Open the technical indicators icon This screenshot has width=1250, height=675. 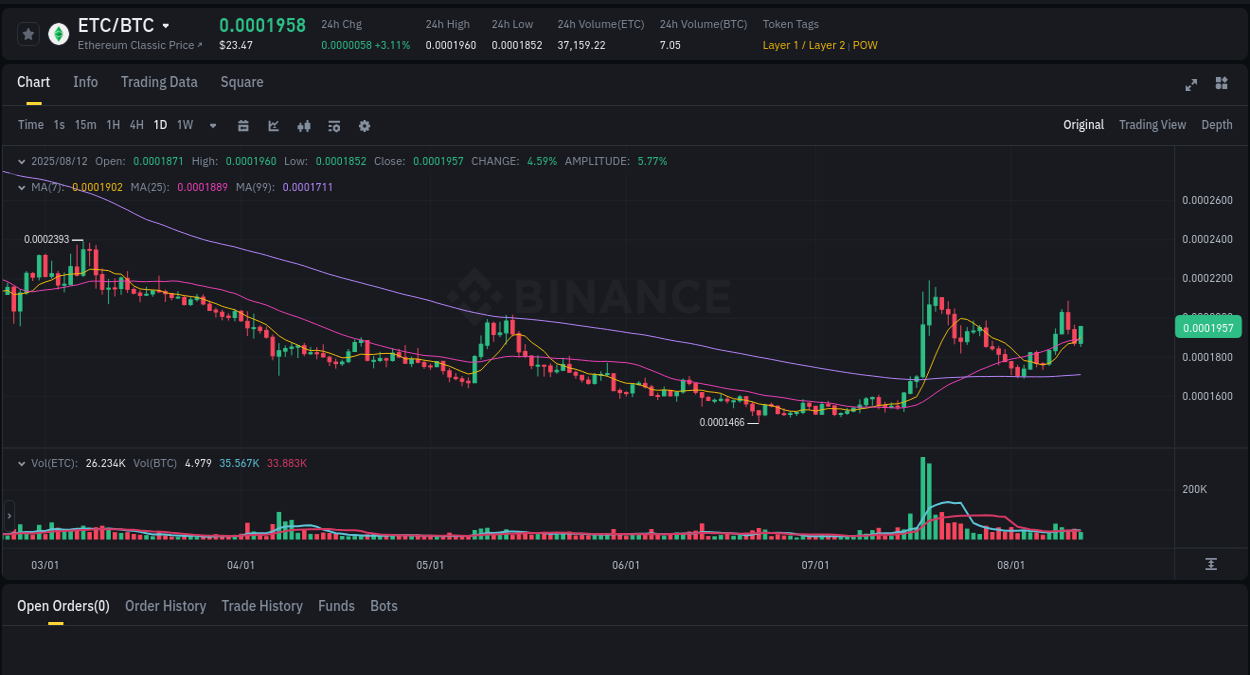[x=334, y=126]
